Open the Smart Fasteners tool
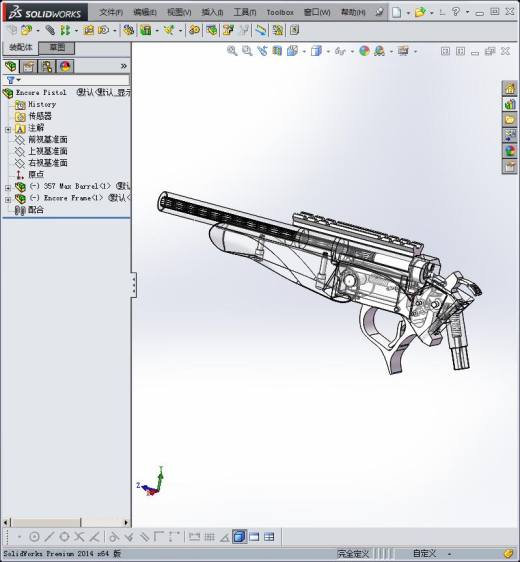Image resolution: width=520 pixels, height=562 pixels. click(88, 30)
